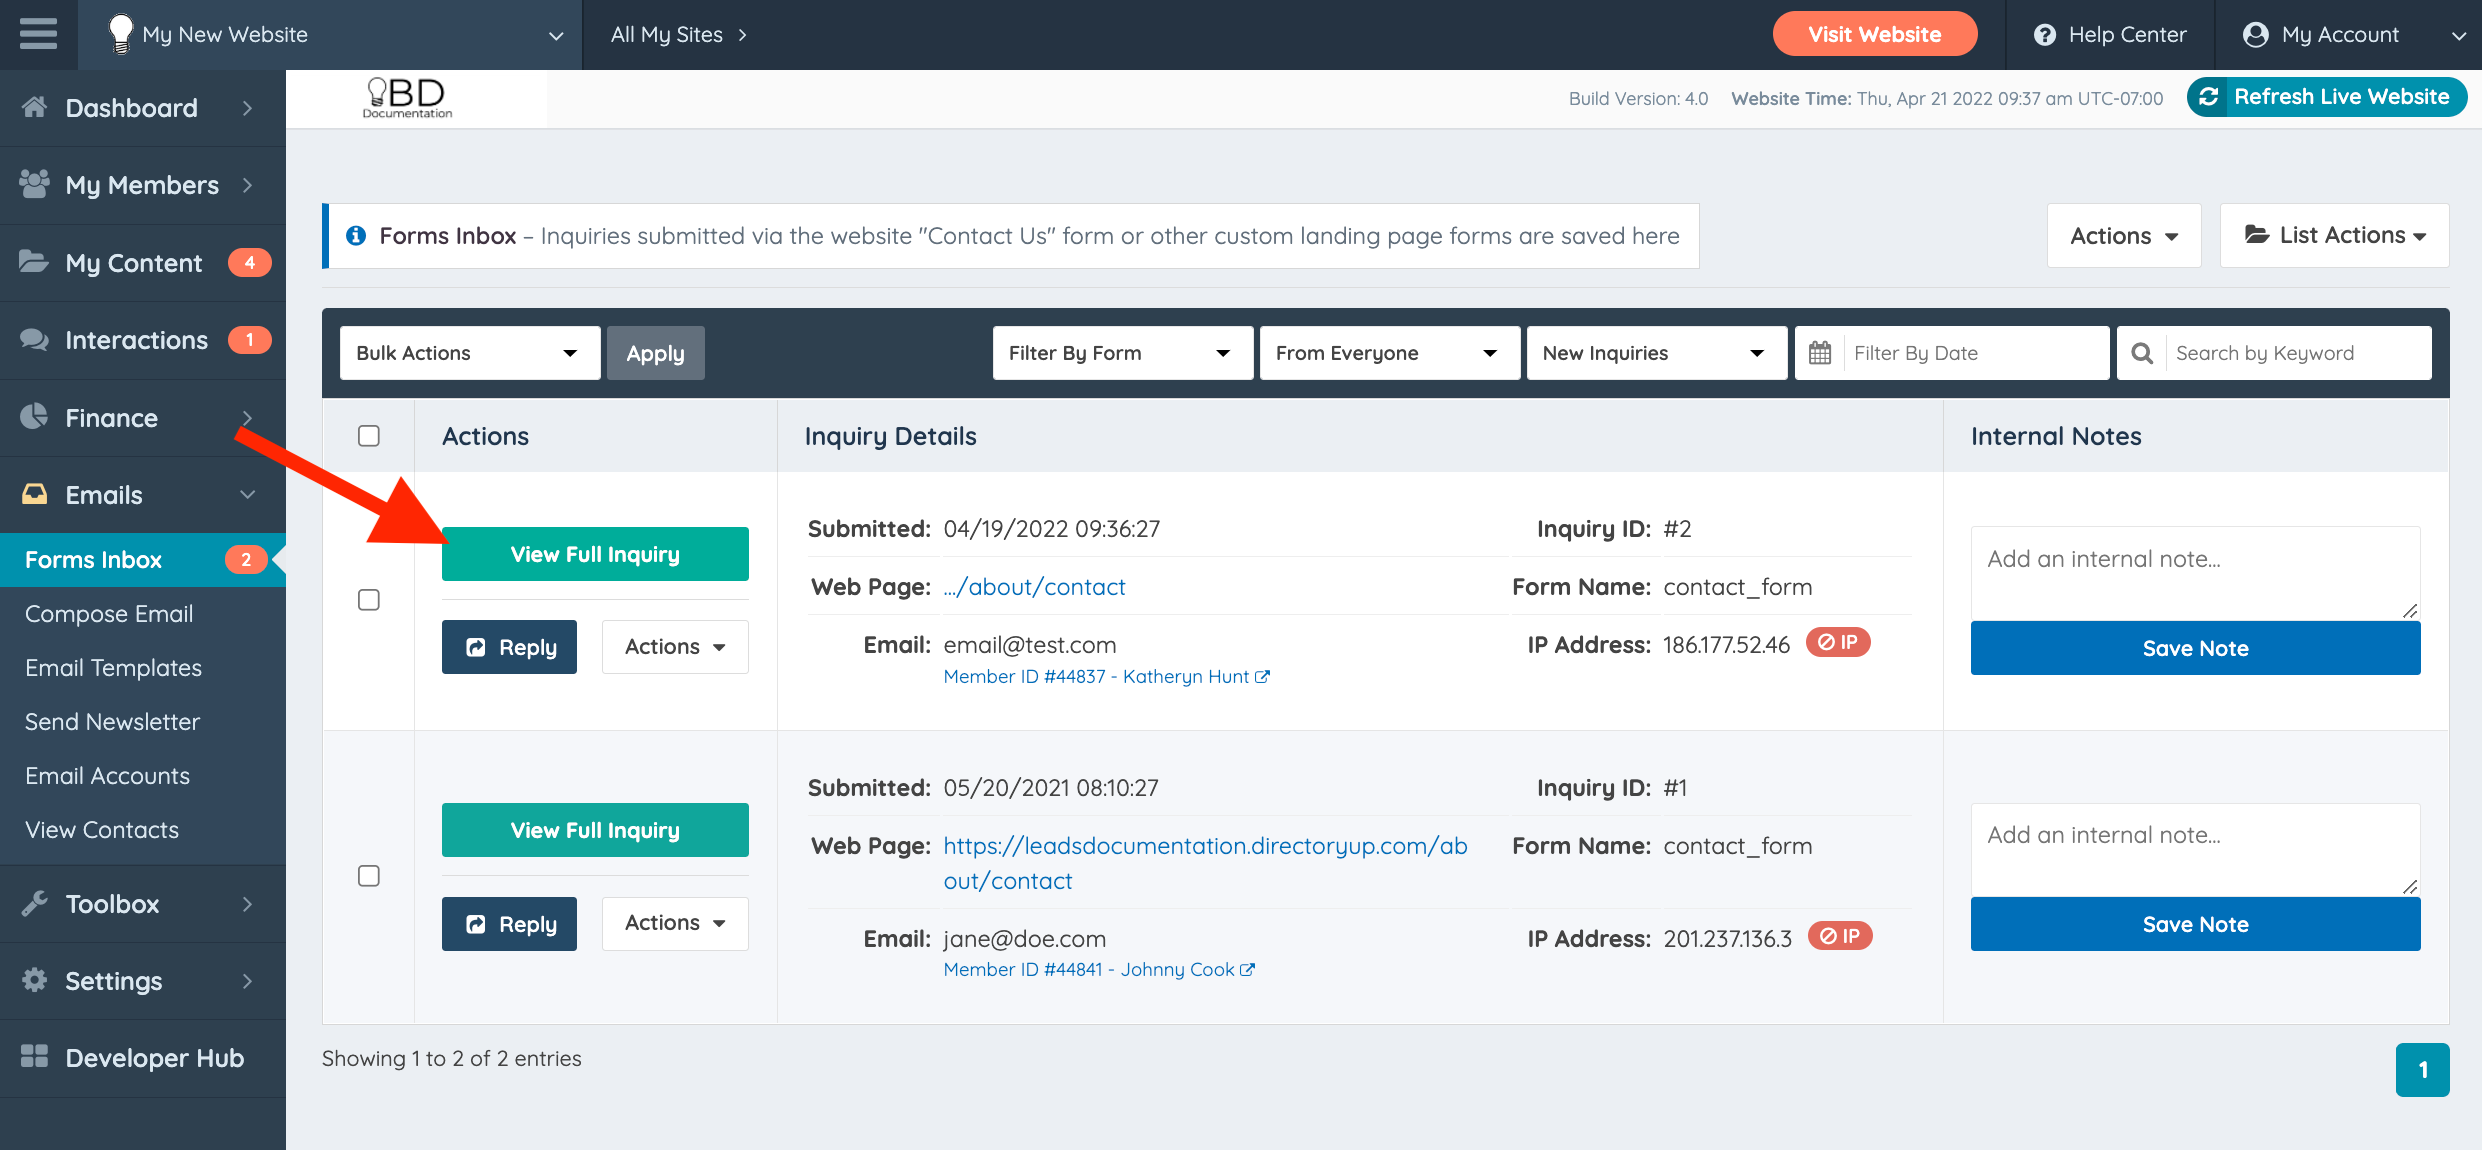Click the Help Center question mark icon

pos(2045,35)
